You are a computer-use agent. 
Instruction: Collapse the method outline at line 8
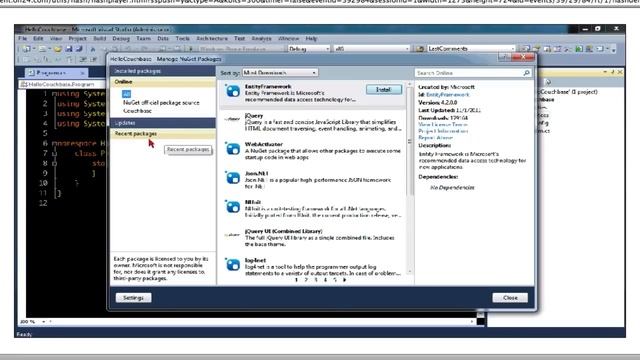pyautogui.click(x=55, y=163)
